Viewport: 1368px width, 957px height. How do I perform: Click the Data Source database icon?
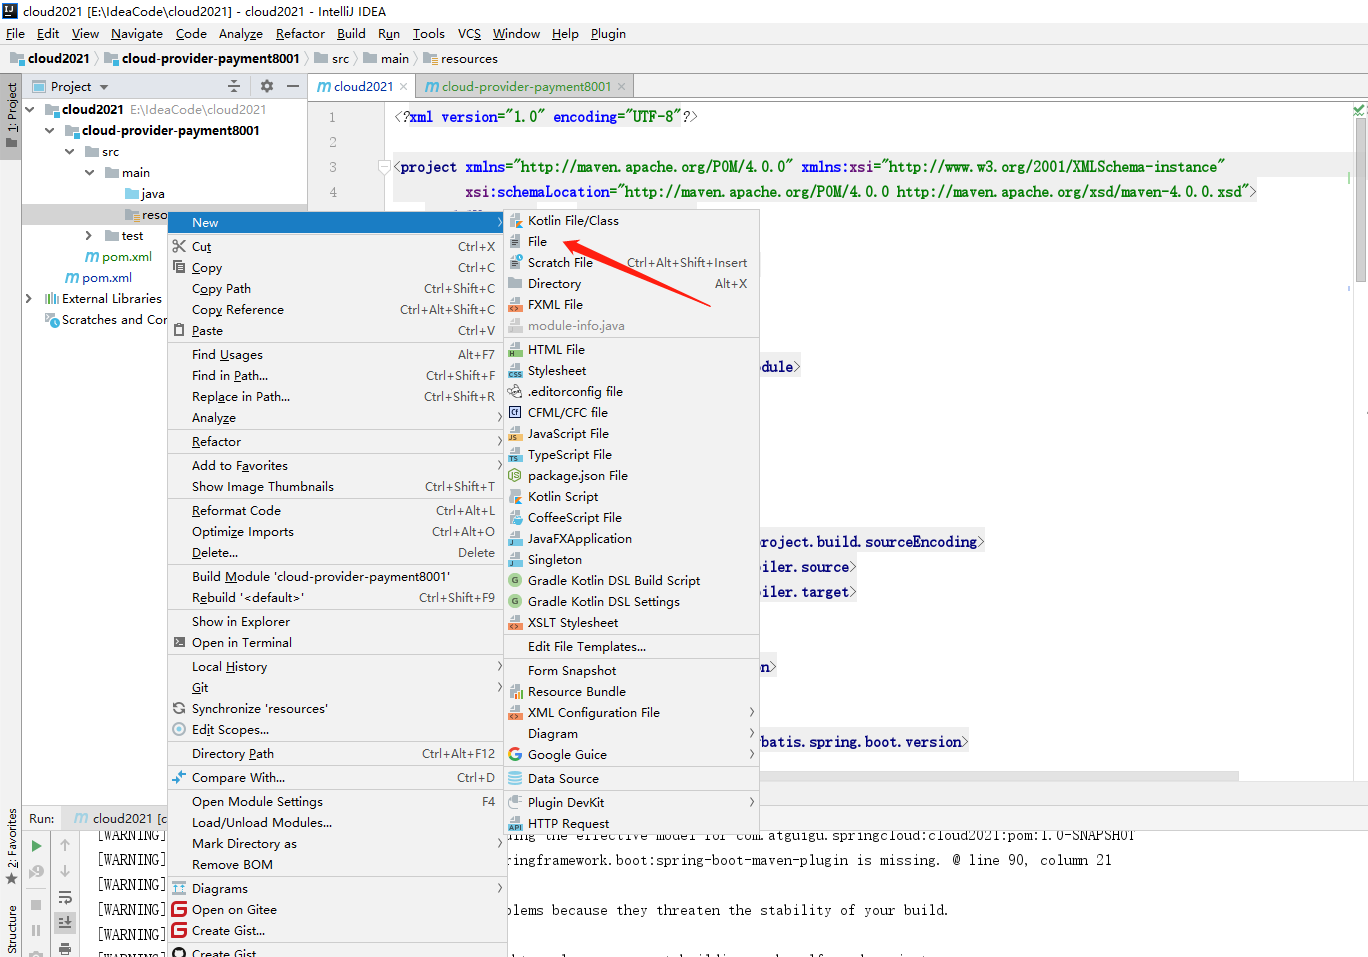(x=515, y=778)
